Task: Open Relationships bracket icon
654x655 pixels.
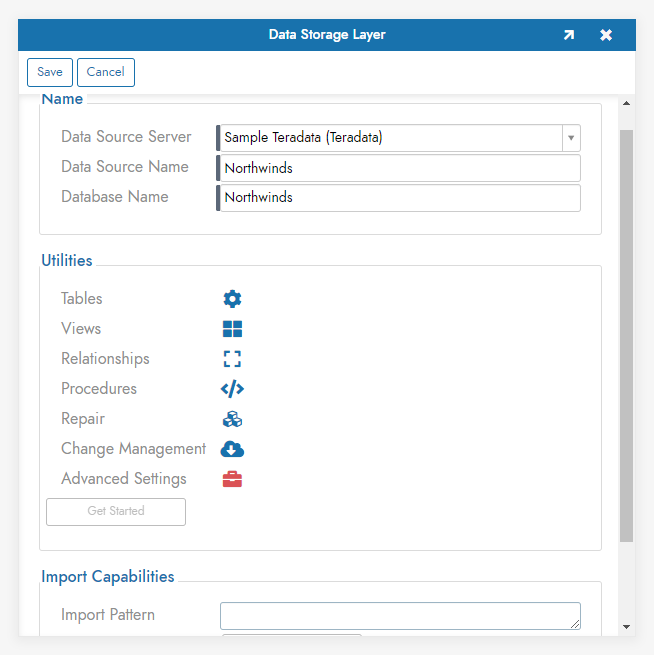Action: point(232,359)
